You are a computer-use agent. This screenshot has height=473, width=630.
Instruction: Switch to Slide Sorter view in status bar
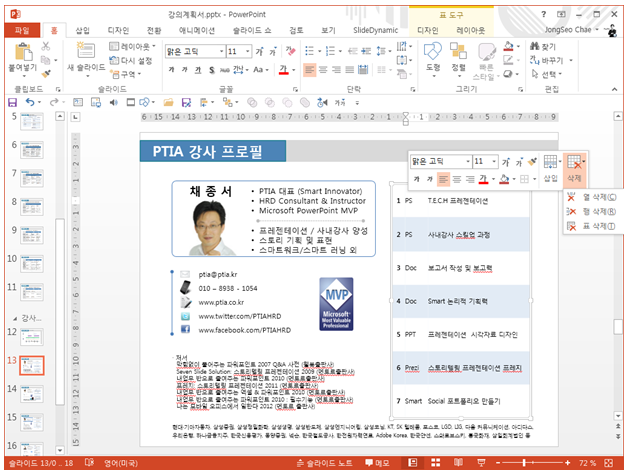pyautogui.click(x=436, y=463)
